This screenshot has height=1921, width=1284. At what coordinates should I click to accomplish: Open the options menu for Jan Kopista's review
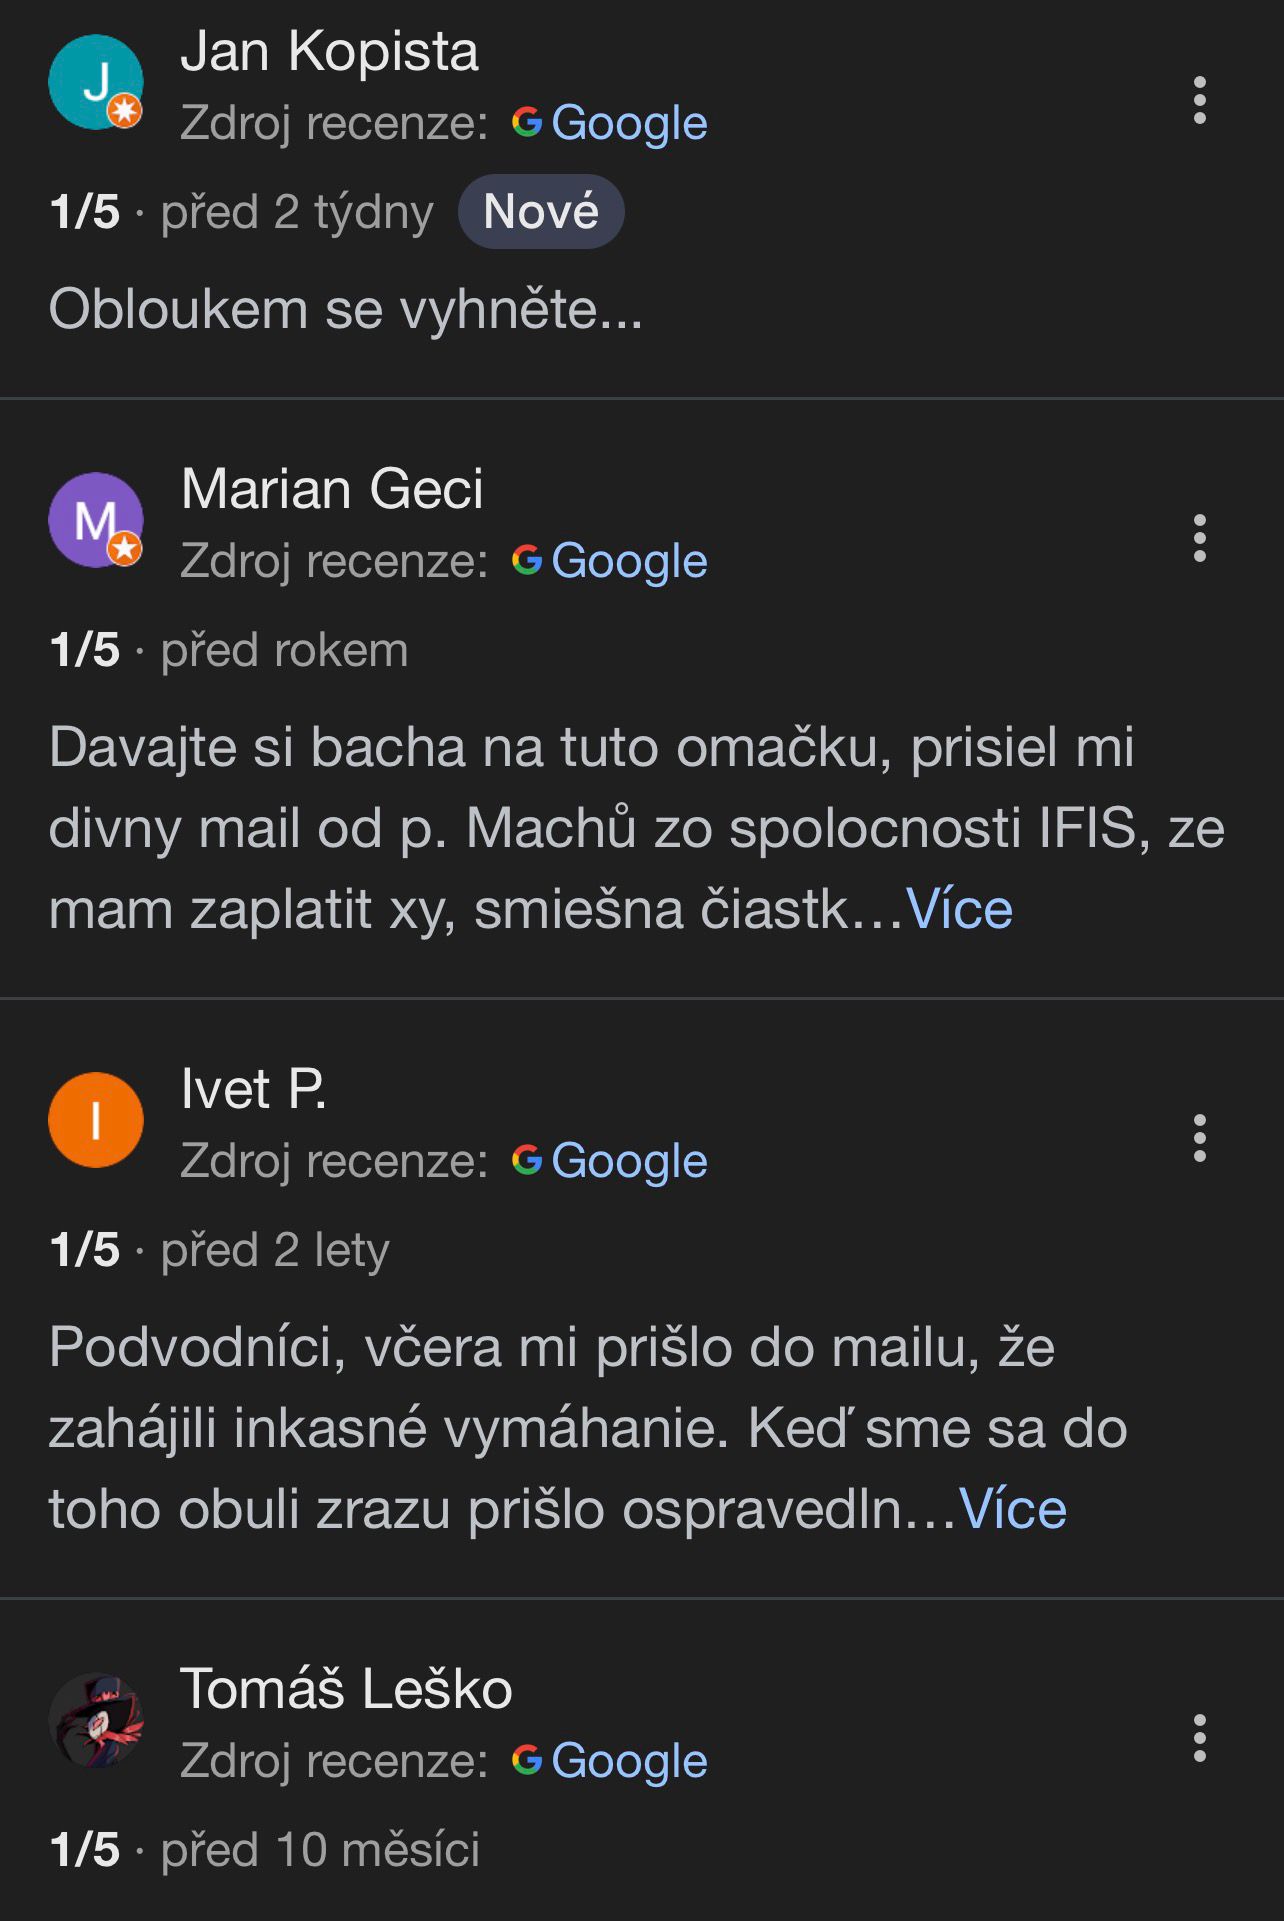1199,100
